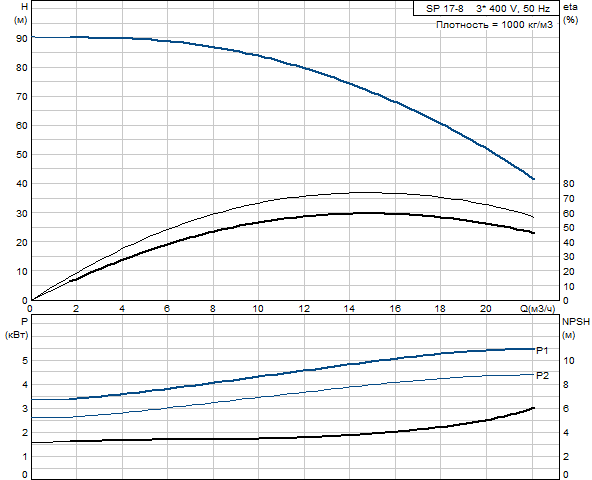Select the P1 curve label

[542, 350]
